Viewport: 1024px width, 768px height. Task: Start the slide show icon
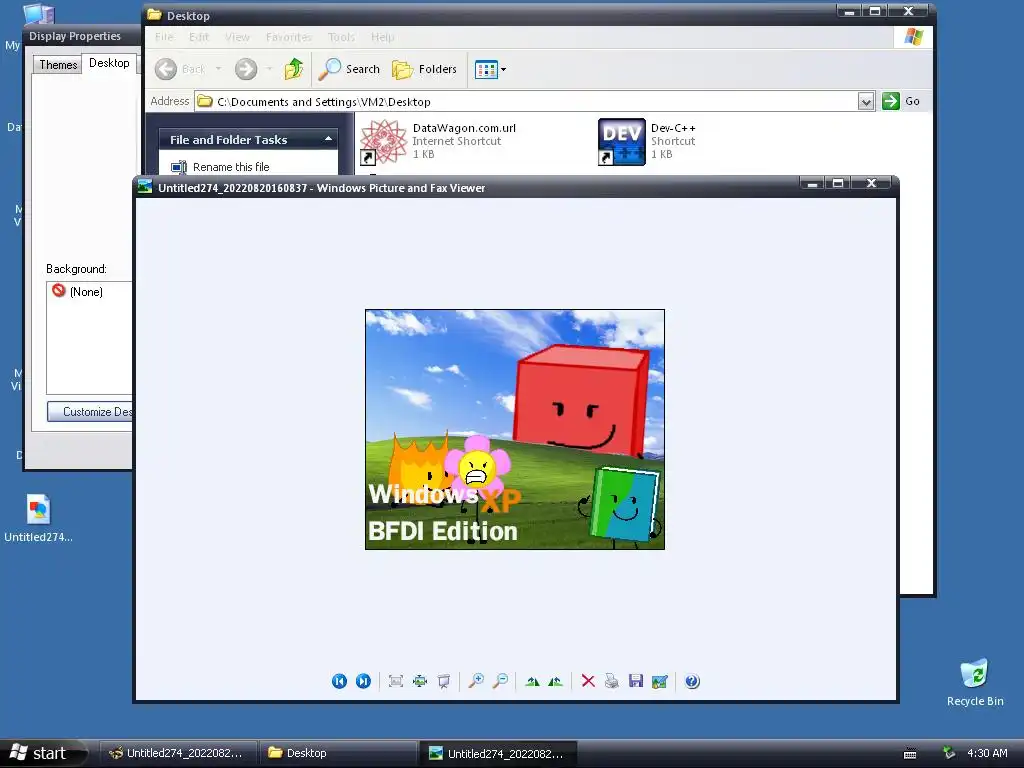coord(443,681)
